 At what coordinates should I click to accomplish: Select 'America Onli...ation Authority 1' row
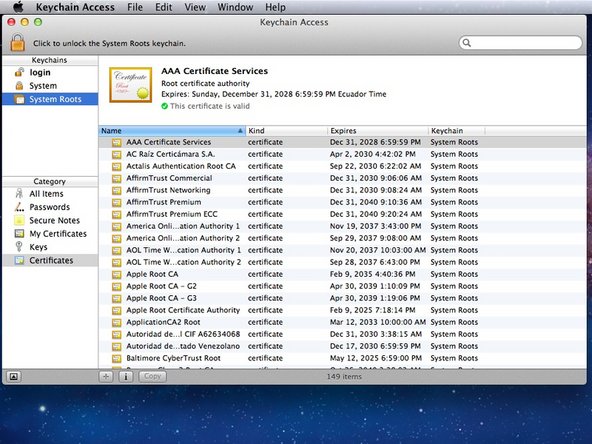(342, 226)
